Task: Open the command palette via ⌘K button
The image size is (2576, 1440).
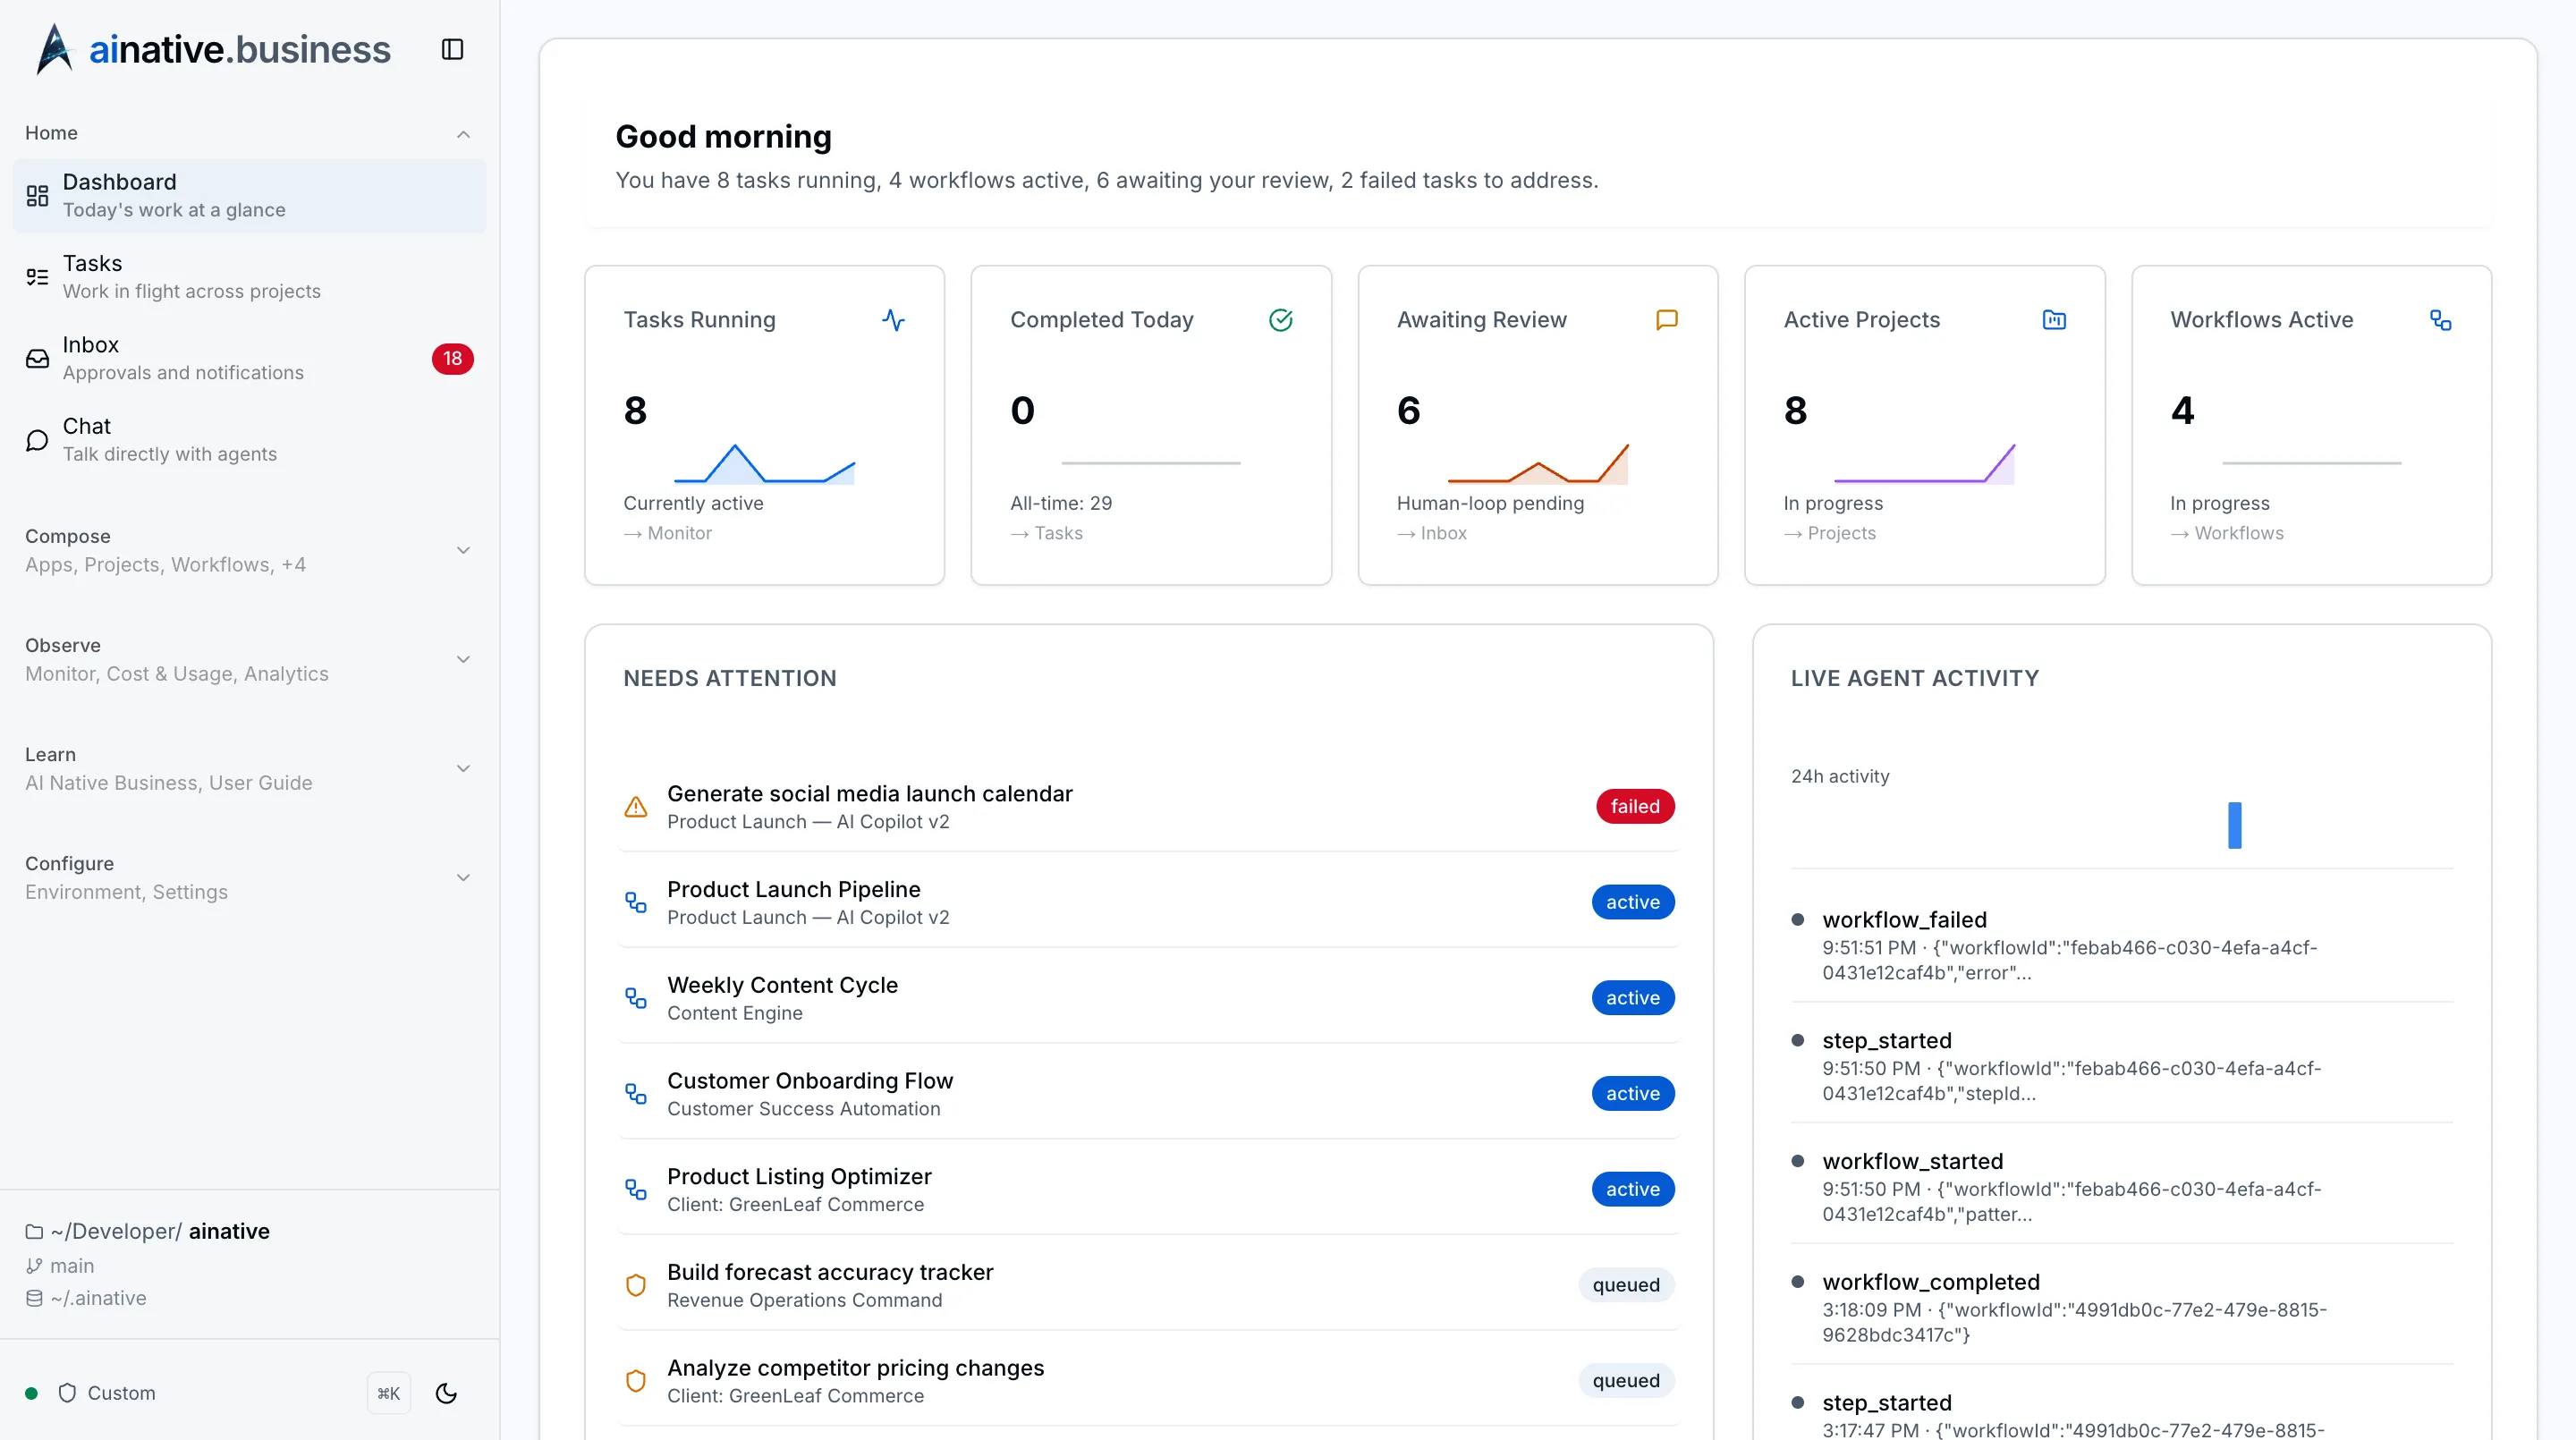Action: [389, 1393]
